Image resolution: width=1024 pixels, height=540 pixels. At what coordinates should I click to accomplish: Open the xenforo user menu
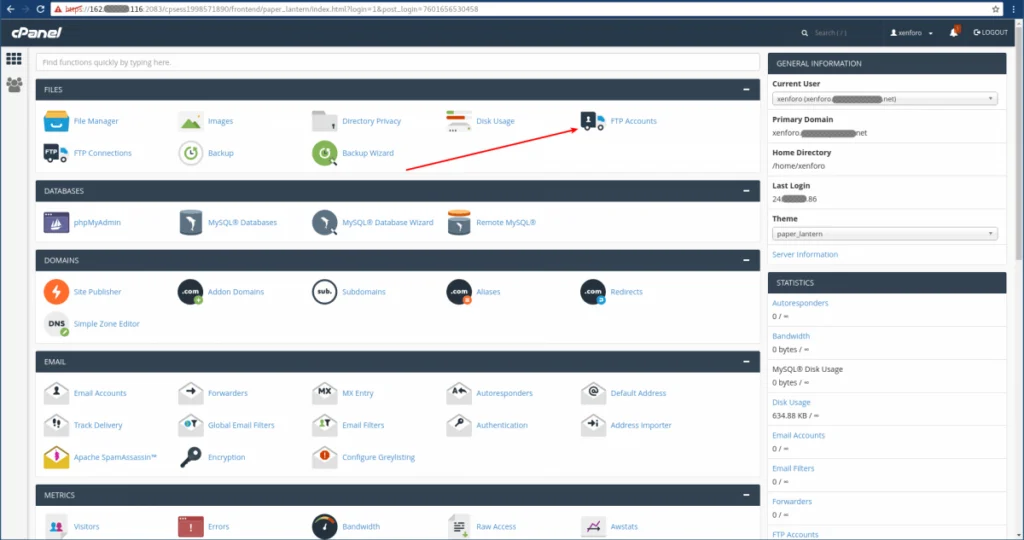point(912,33)
